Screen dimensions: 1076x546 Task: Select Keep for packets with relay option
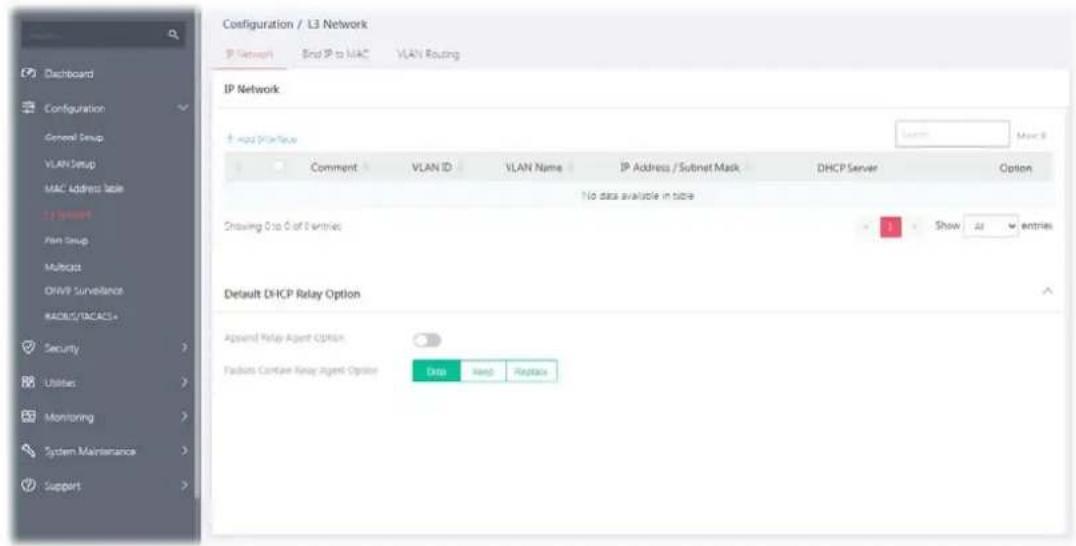point(483,371)
